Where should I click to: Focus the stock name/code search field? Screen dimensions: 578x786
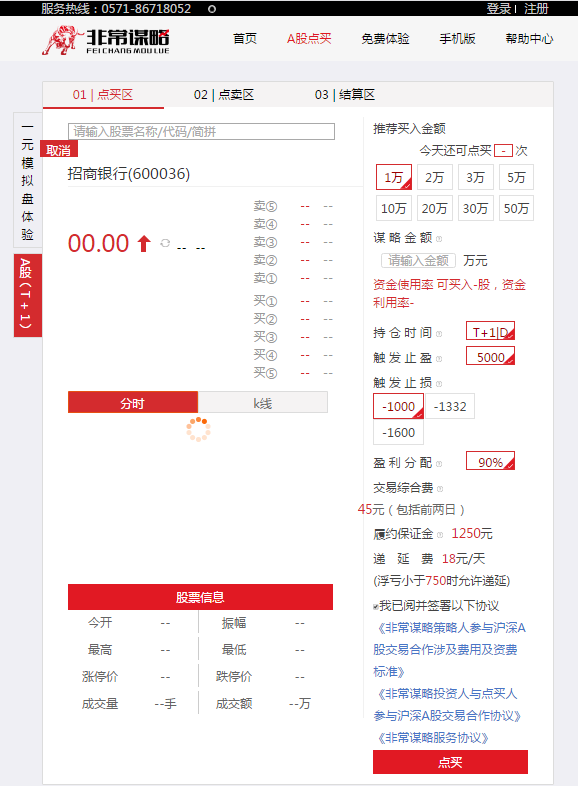(201, 131)
